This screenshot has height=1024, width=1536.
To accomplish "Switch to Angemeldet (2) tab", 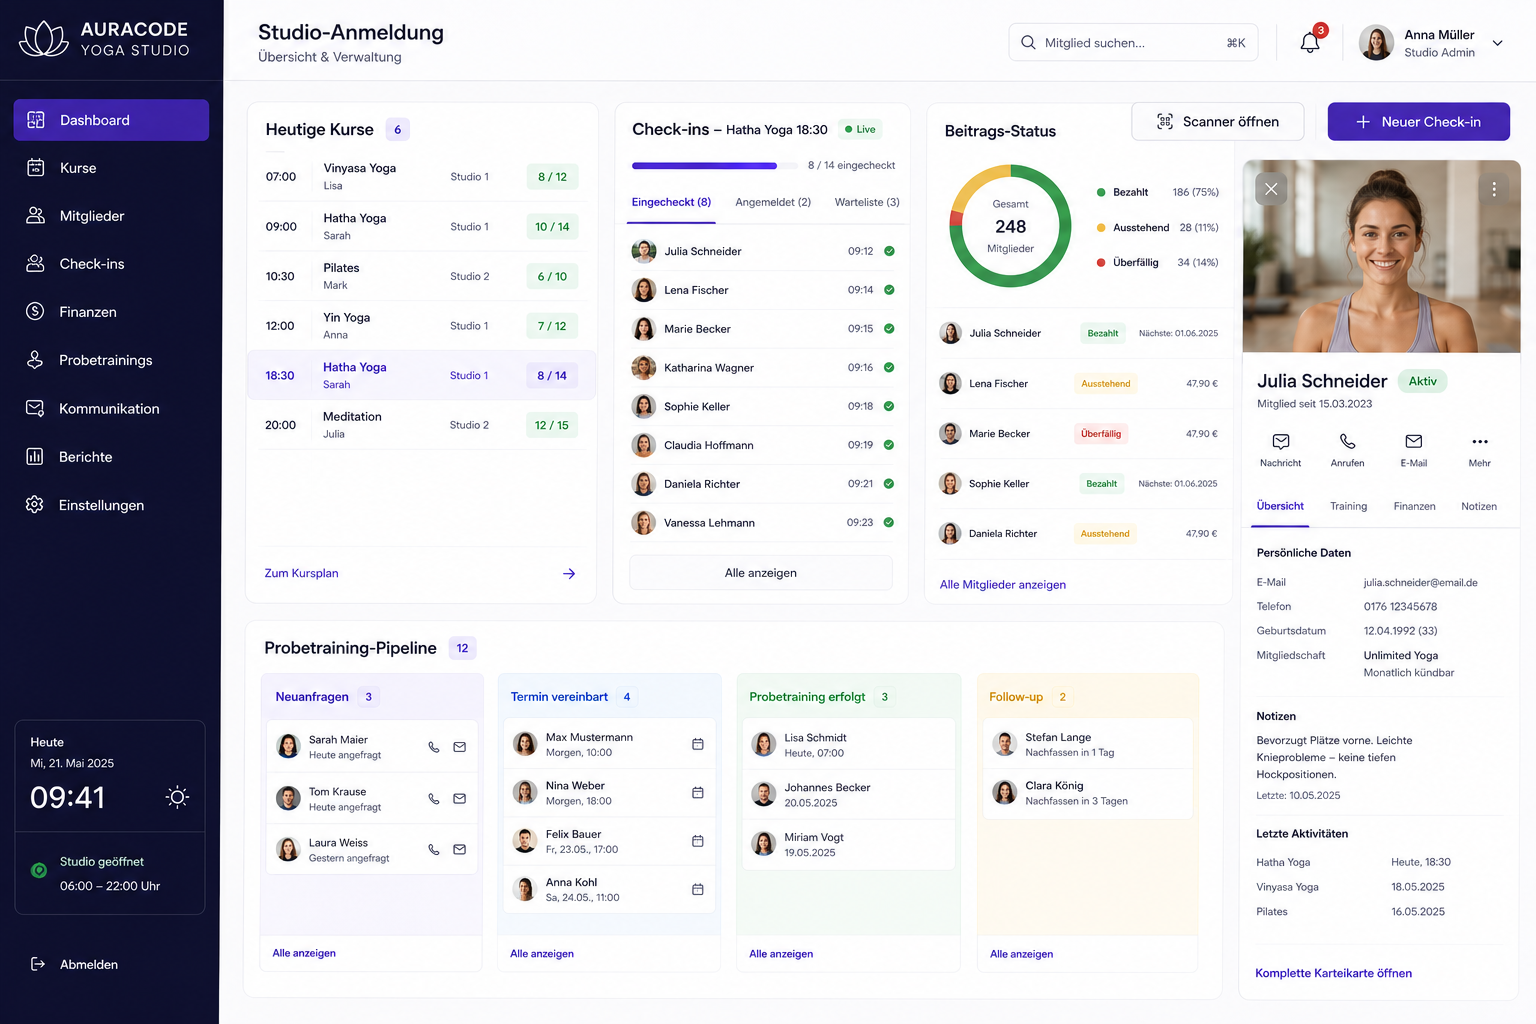I will tap(773, 202).
